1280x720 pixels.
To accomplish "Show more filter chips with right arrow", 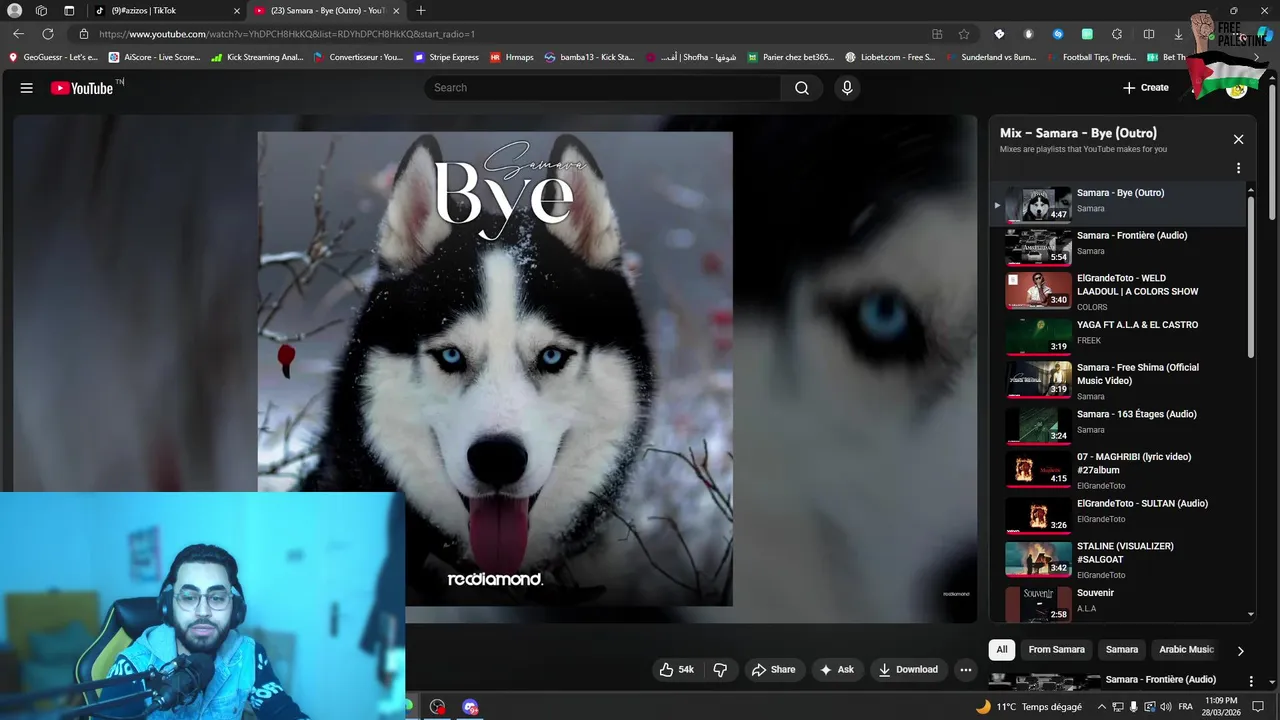I will click(1240, 651).
